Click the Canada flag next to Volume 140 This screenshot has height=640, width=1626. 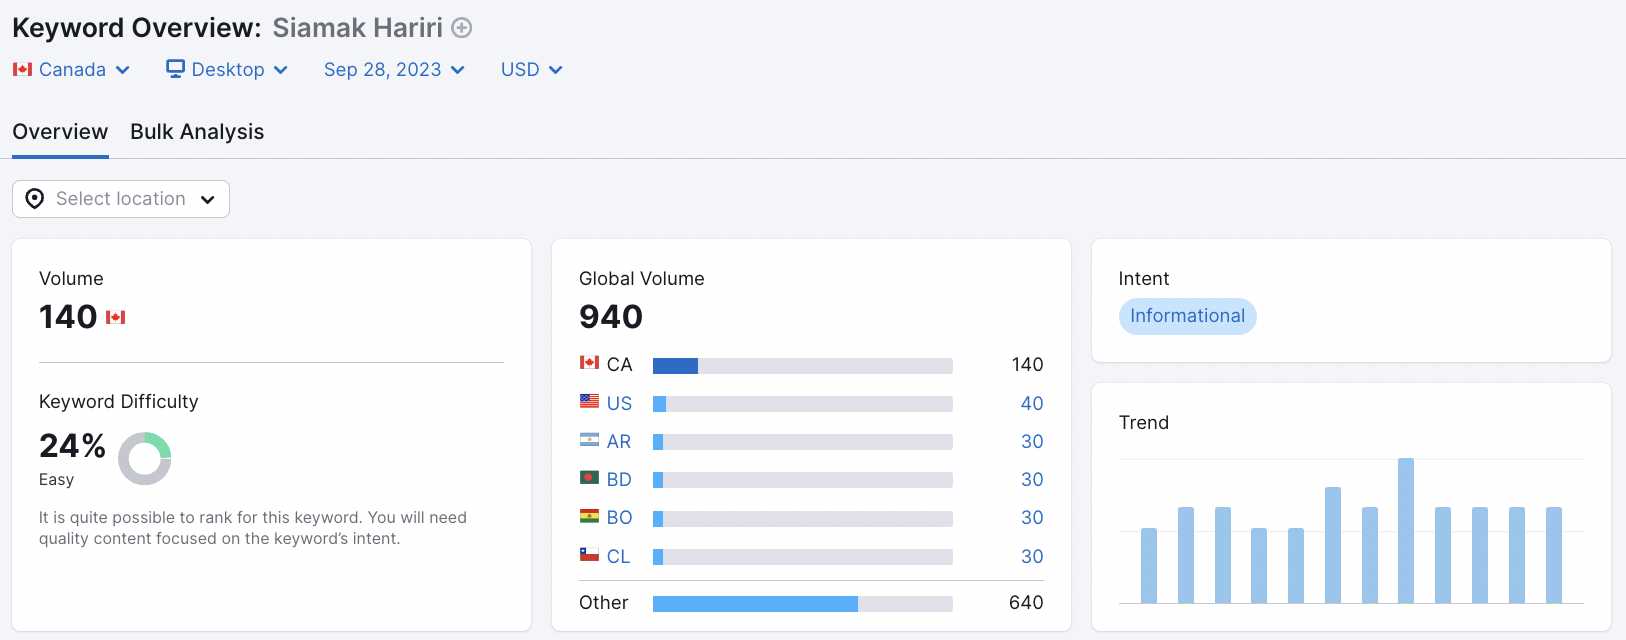116,317
